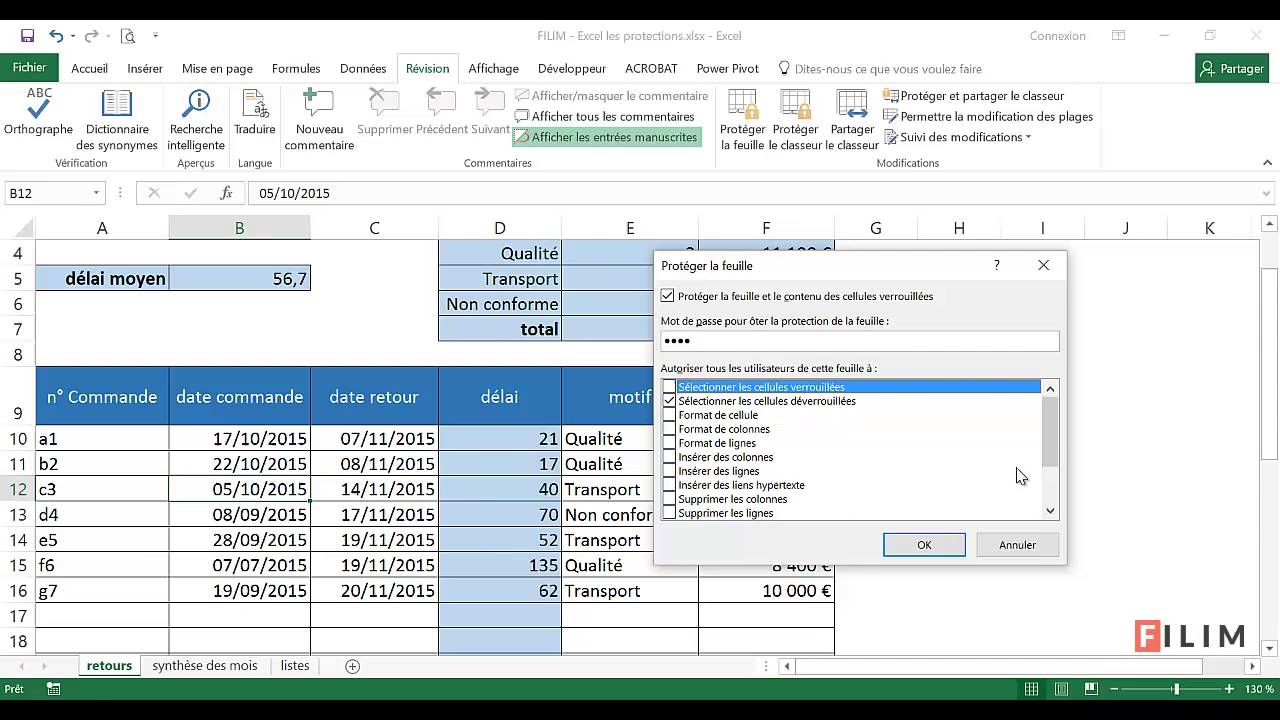Uncheck Sélectionner les cellules déverrouillées
Viewport: 1280px width, 720px height.
[670, 401]
